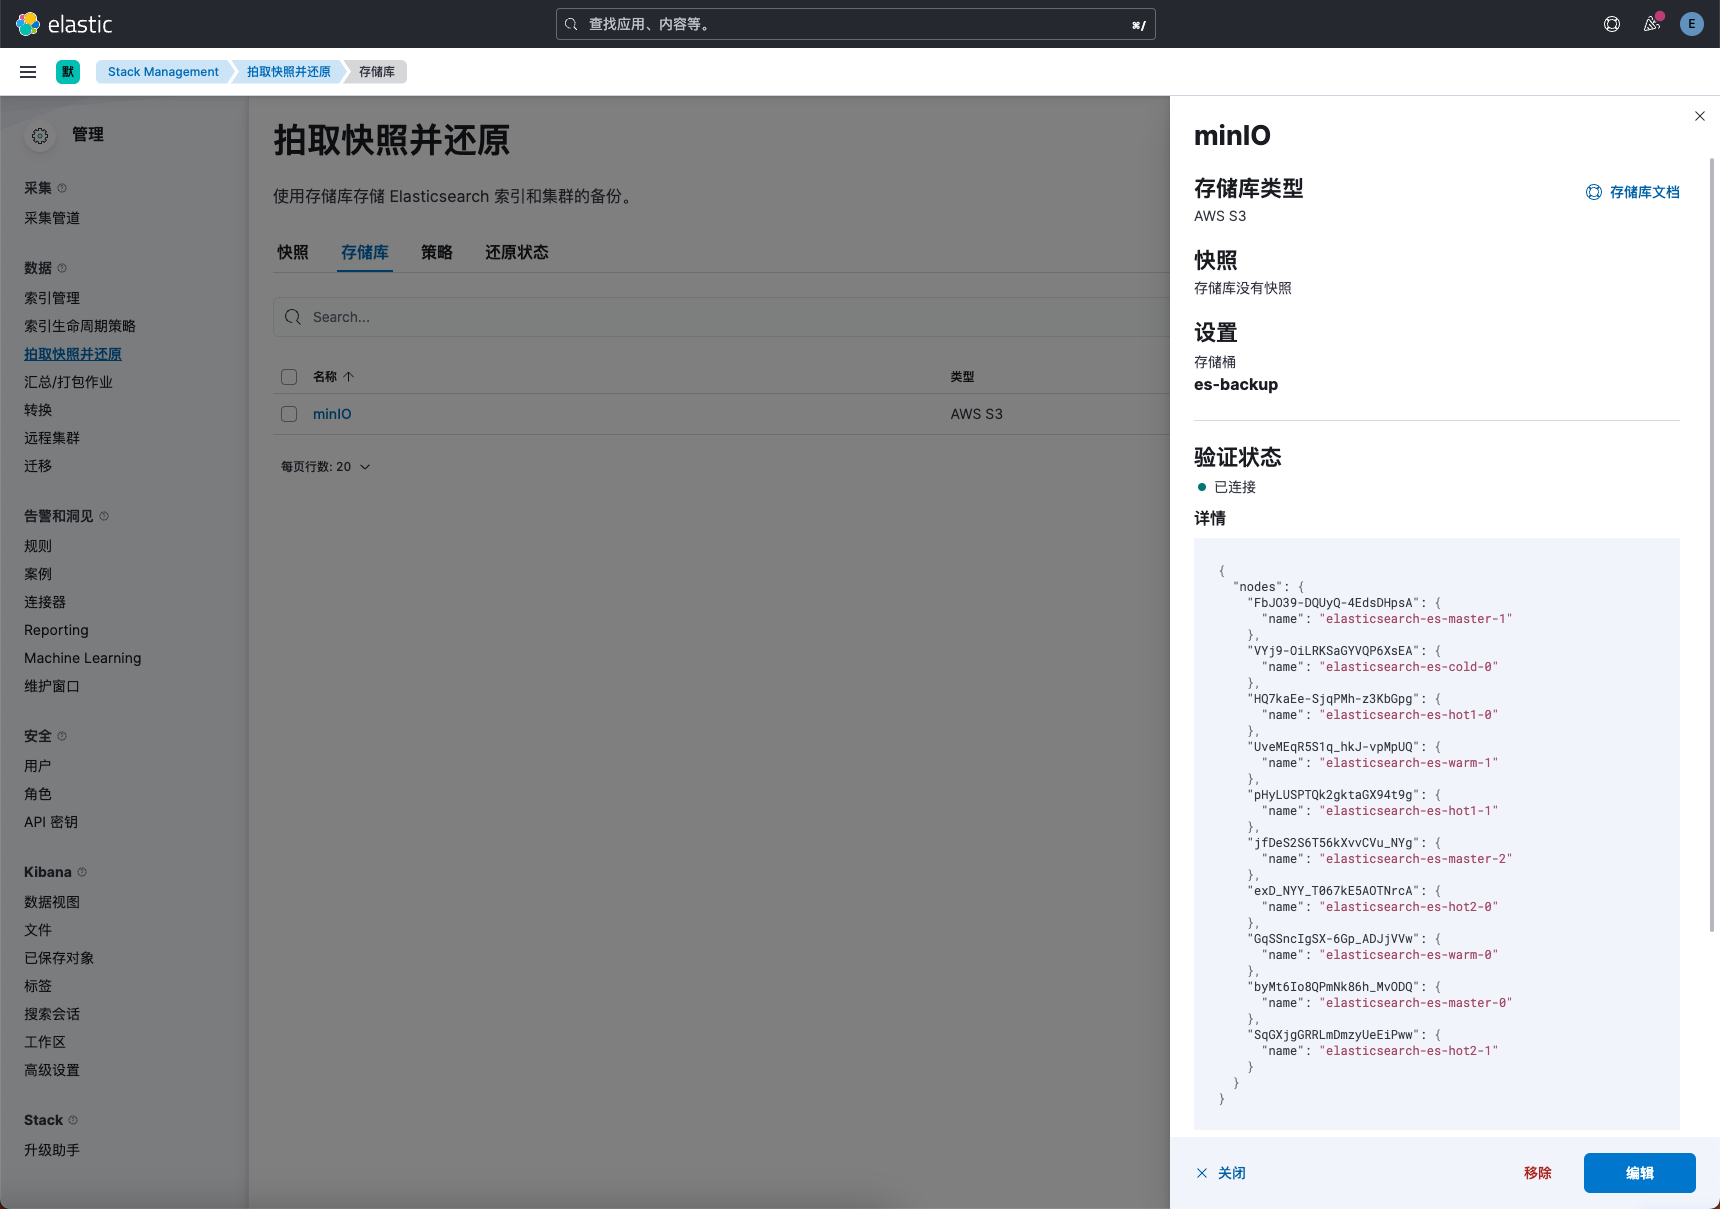The image size is (1720, 1209).
Task: Click the red 移除 button
Action: tap(1538, 1173)
